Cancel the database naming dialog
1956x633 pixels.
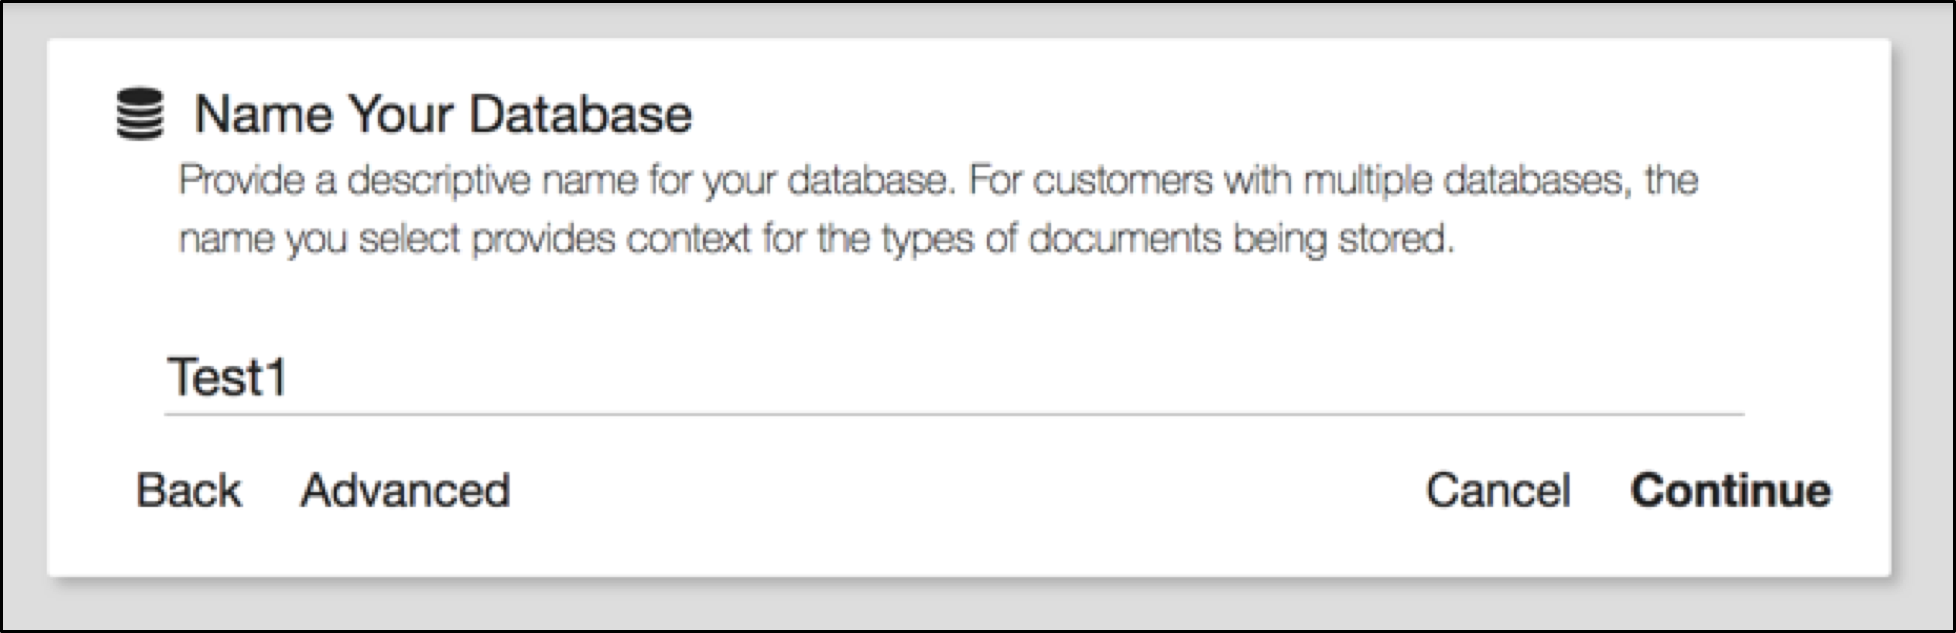point(1497,490)
